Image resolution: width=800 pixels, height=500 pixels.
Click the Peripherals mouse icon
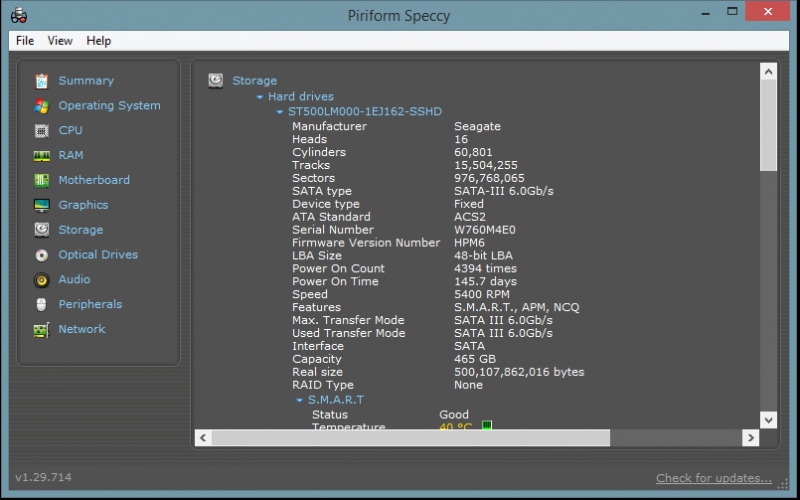click(x=41, y=305)
